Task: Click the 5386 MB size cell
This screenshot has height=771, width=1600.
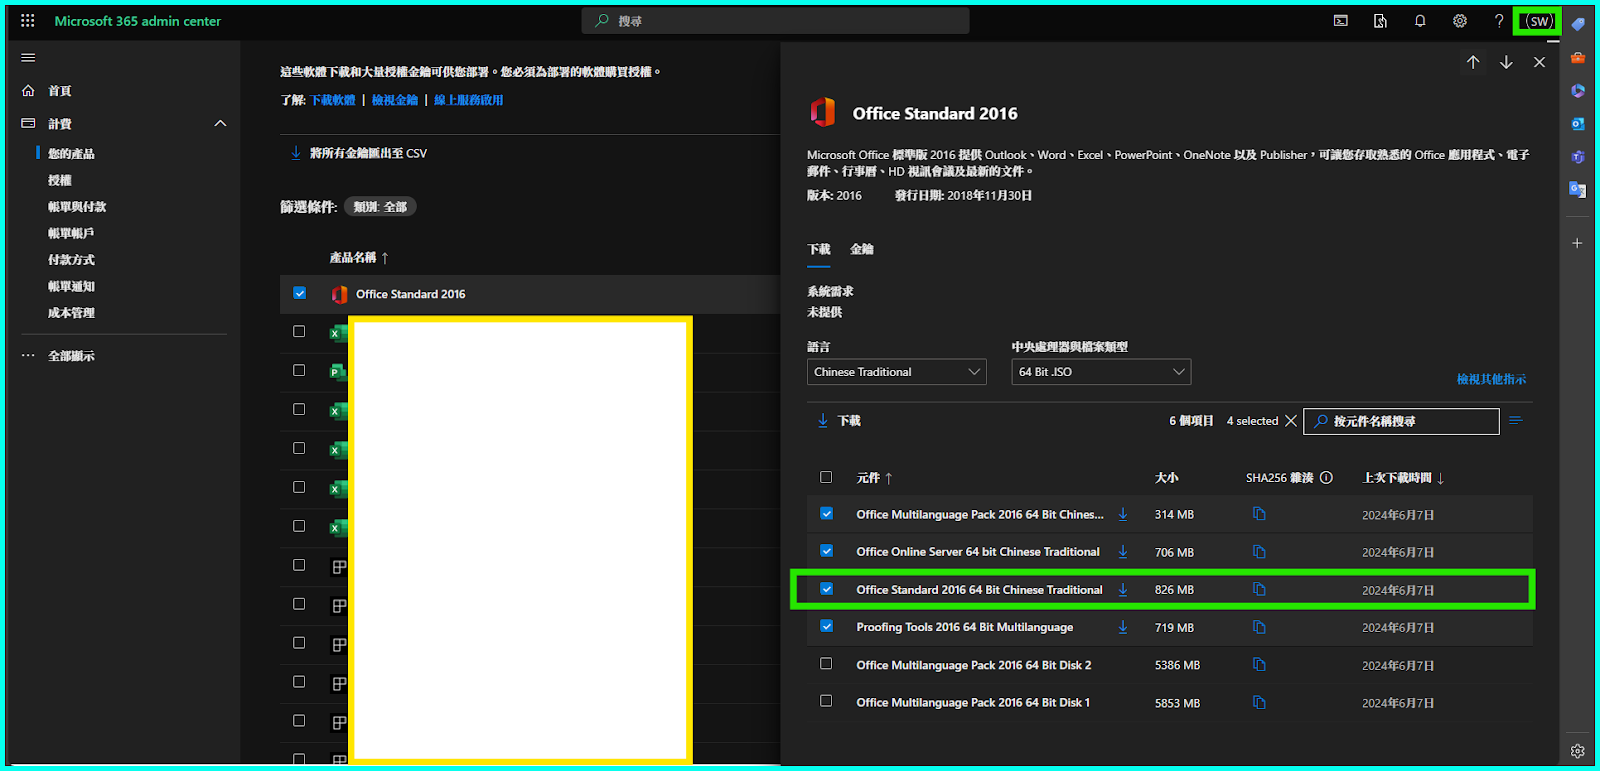Action: tap(1177, 665)
